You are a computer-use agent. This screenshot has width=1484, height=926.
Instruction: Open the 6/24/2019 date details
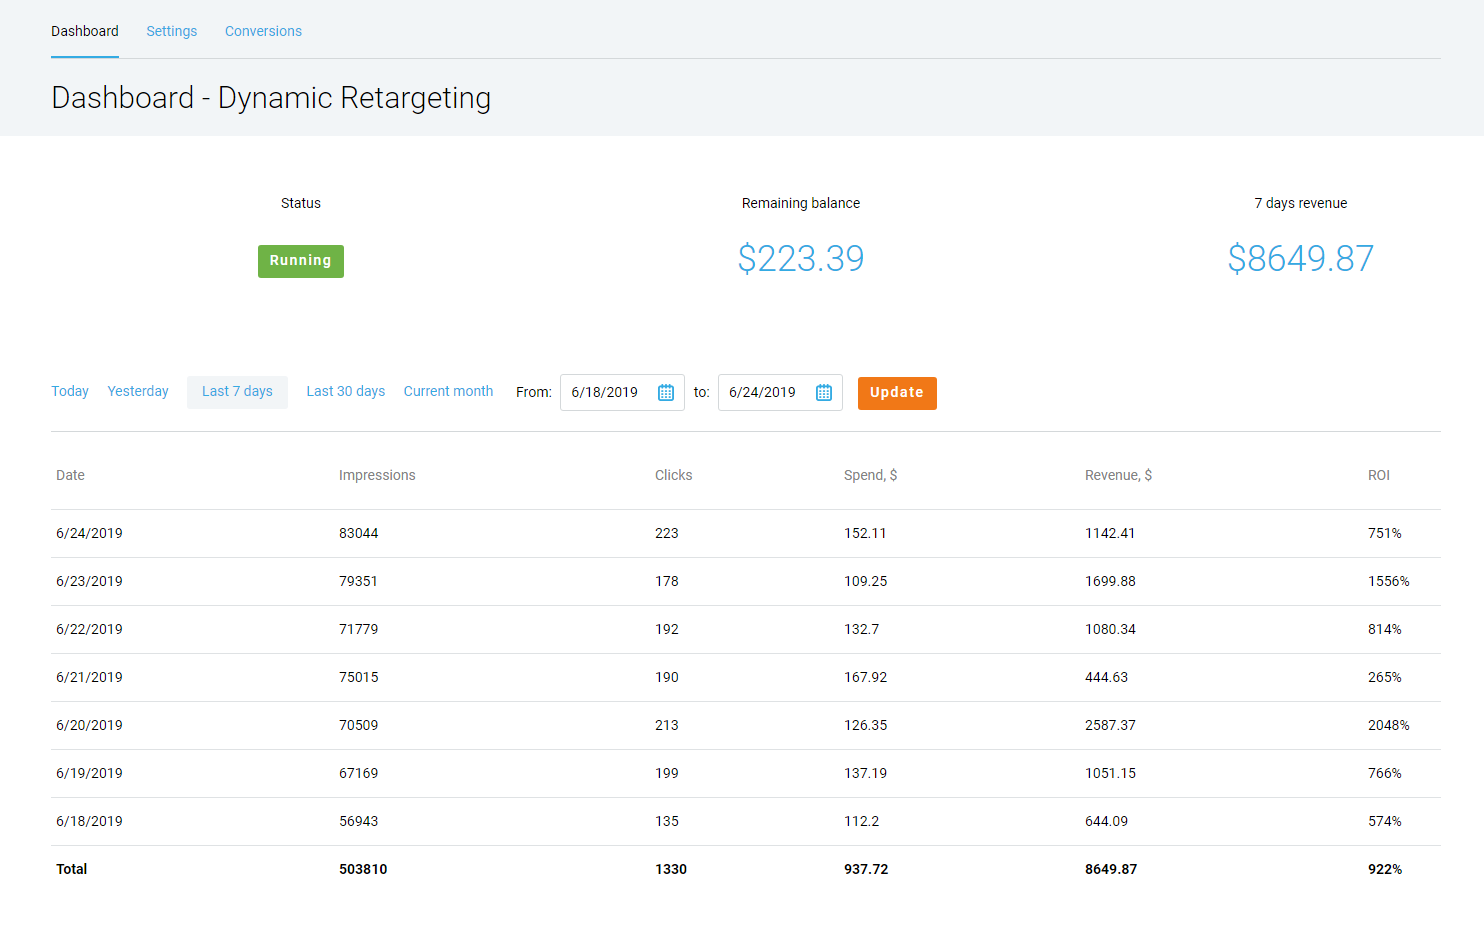[89, 533]
